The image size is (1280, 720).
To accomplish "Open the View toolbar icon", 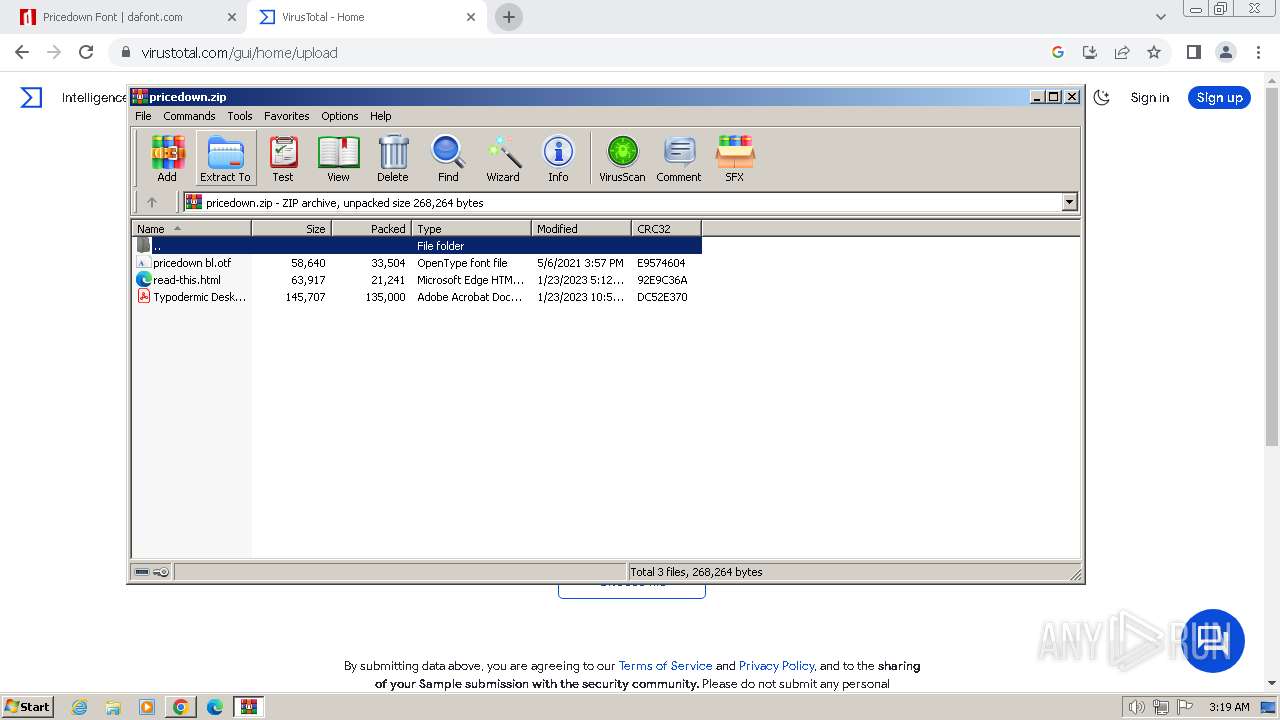I will (x=339, y=158).
